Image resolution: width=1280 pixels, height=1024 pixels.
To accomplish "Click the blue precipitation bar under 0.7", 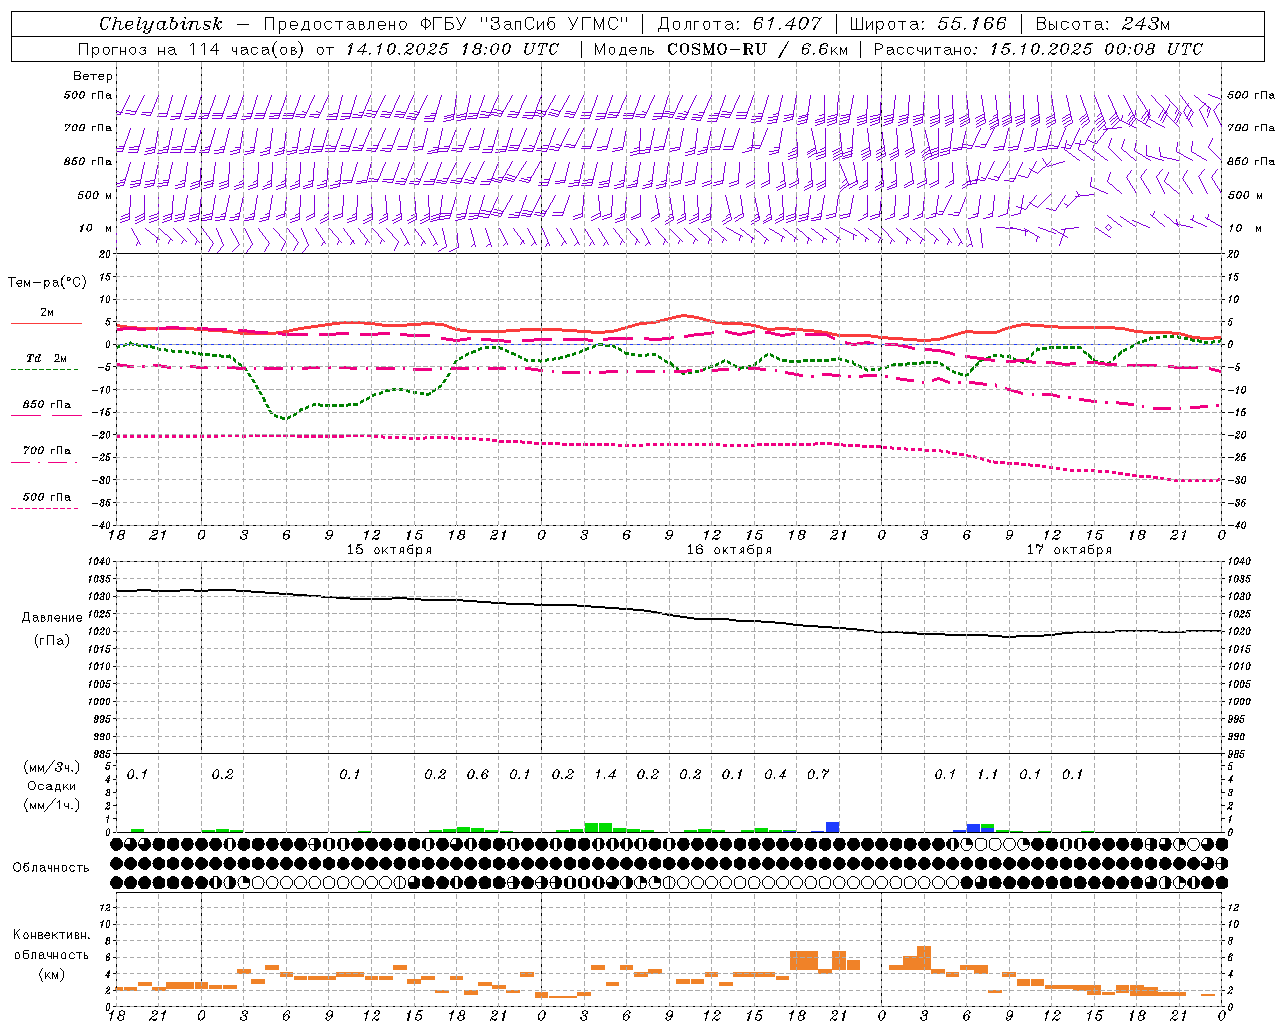I will [x=832, y=827].
